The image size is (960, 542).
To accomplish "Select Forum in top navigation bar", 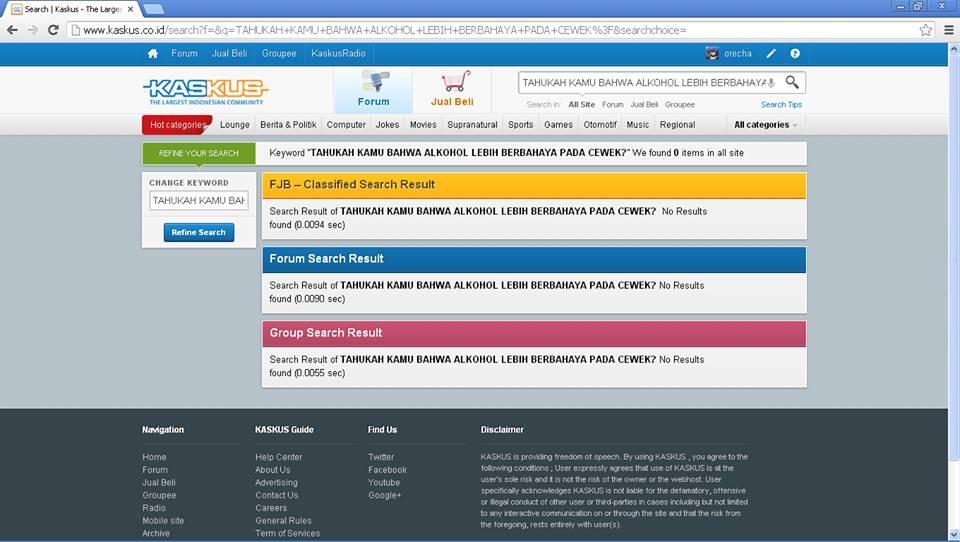I will 184,53.
